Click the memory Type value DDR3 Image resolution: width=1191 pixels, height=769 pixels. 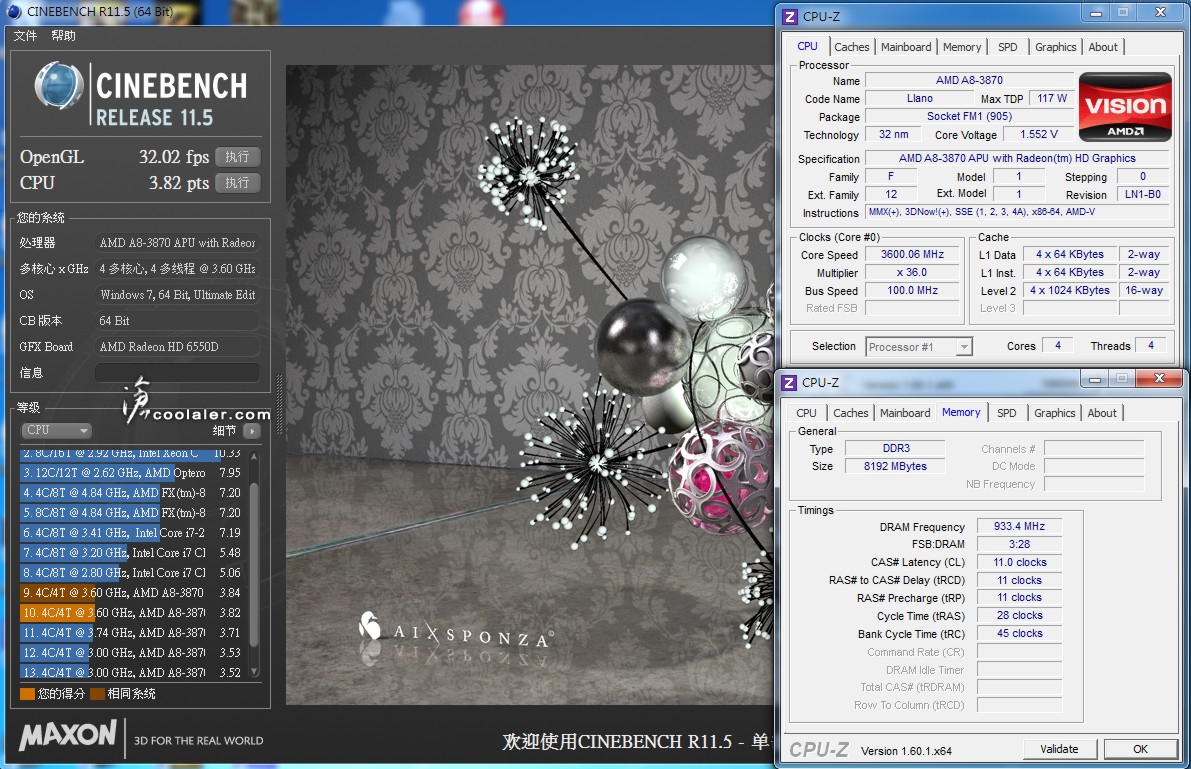pos(896,448)
